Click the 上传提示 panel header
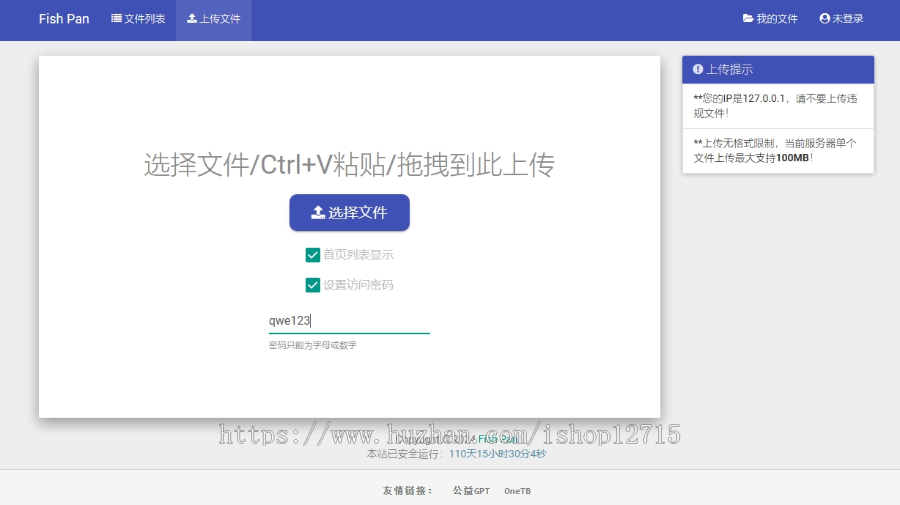900x505 pixels. 778,69
